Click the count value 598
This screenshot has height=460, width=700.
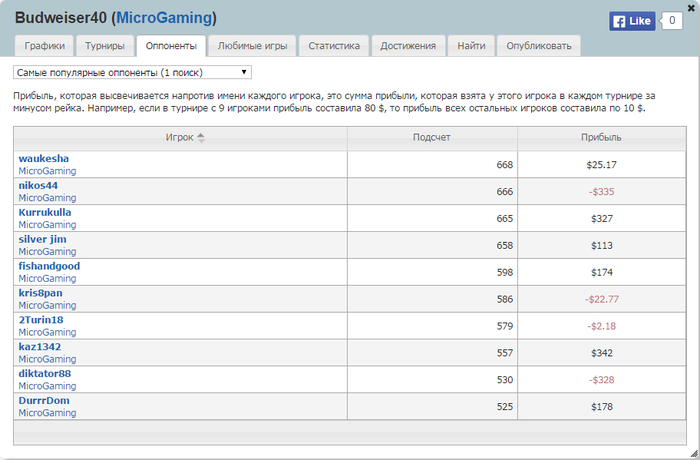(x=504, y=272)
